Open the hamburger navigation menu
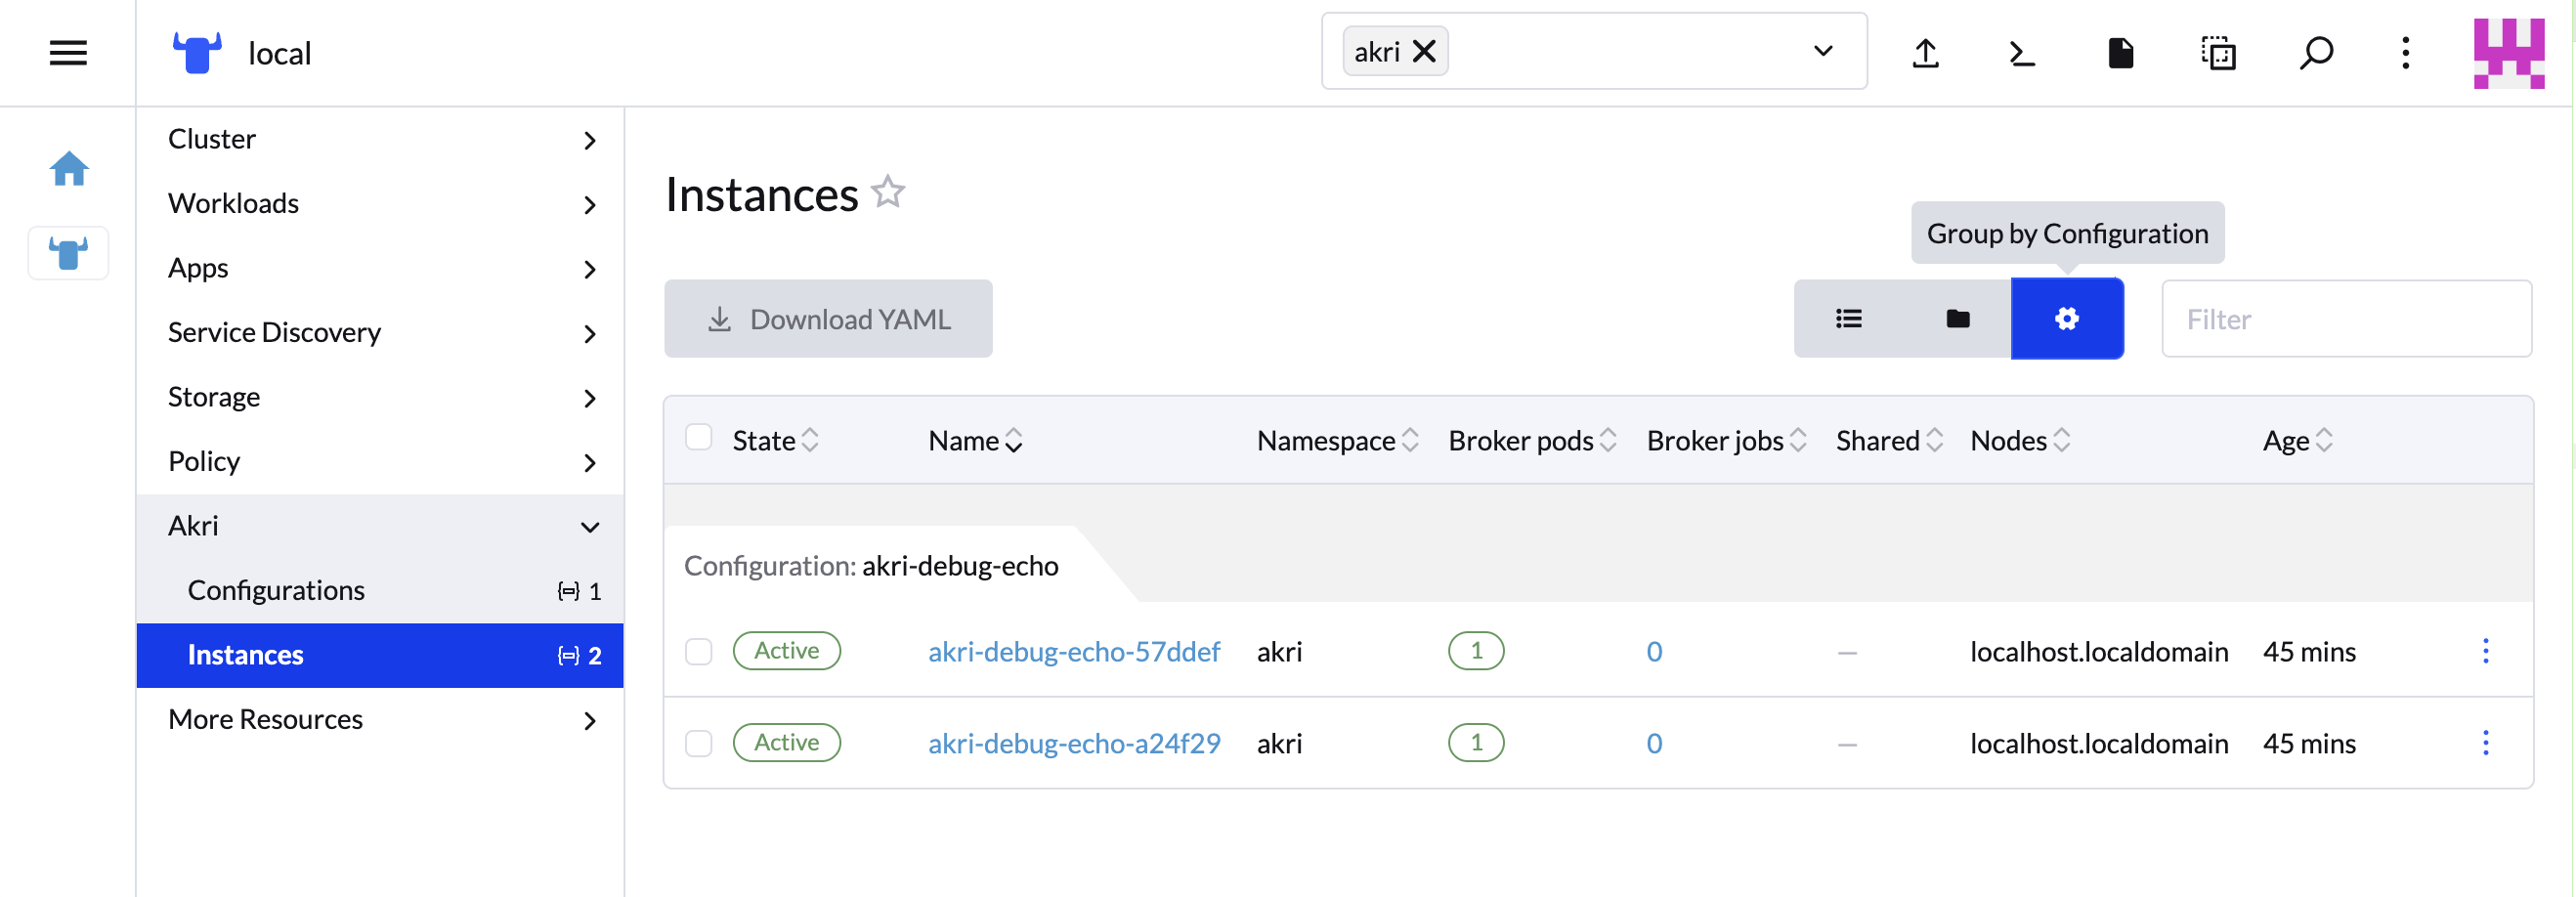Viewport: 2576px width, 897px height. (68, 53)
